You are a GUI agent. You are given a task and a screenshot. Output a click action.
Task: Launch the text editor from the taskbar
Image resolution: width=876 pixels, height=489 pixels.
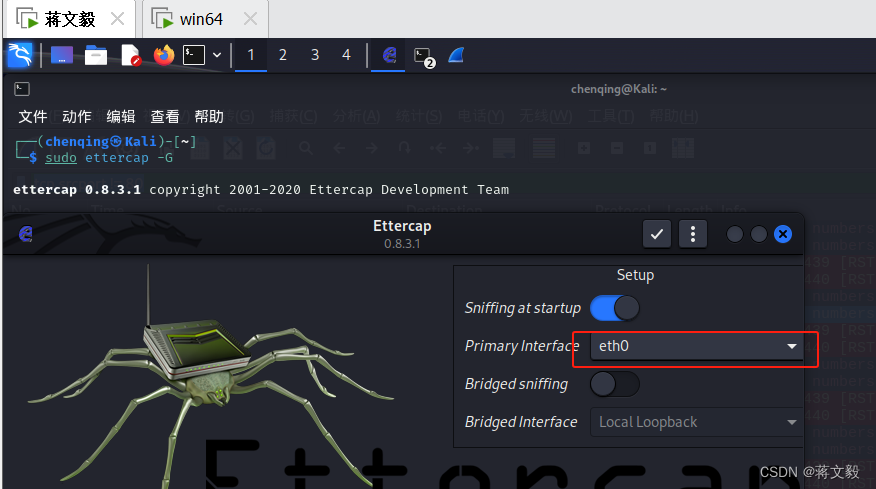pyautogui.click(x=131, y=55)
